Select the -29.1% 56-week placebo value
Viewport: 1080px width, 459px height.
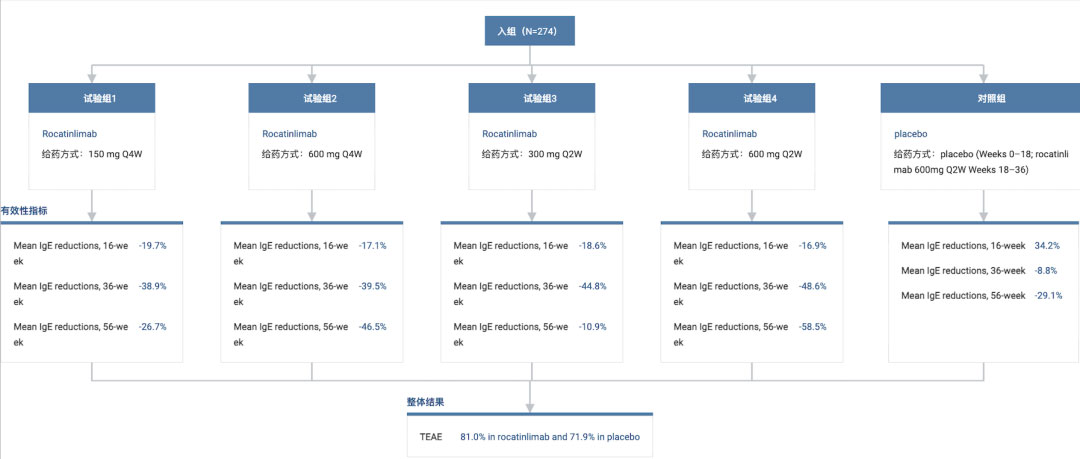pyautogui.click(x=1047, y=297)
